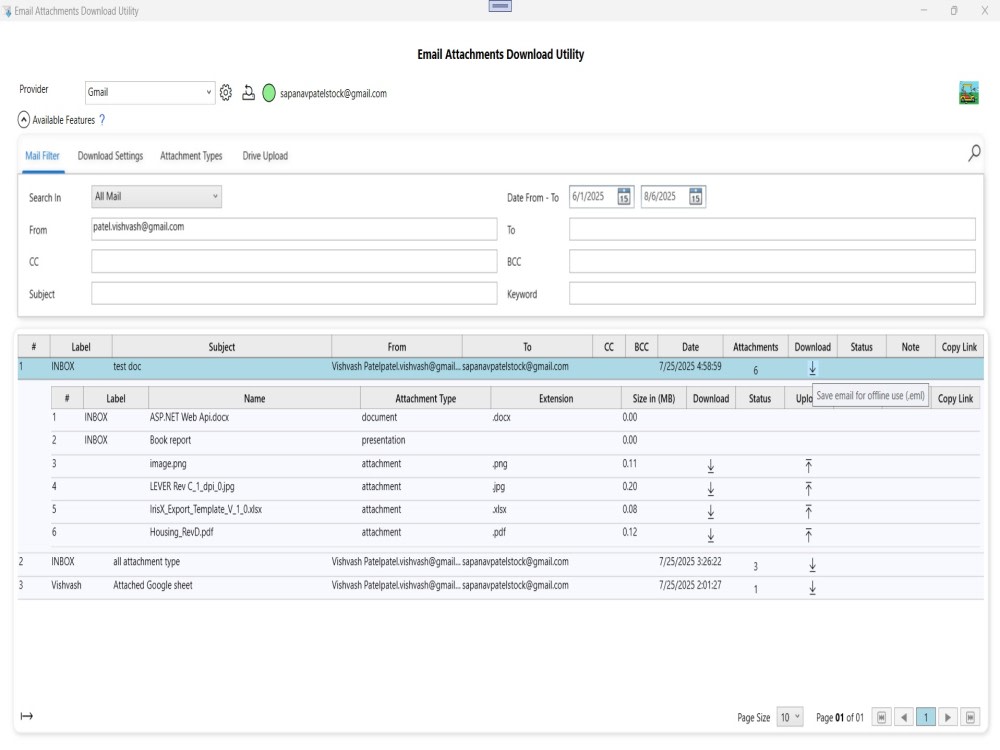The height and width of the screenshot is (750, 1000).
Task: Click the From address input field
Action: pyautogui.click(x=294, y=229)
